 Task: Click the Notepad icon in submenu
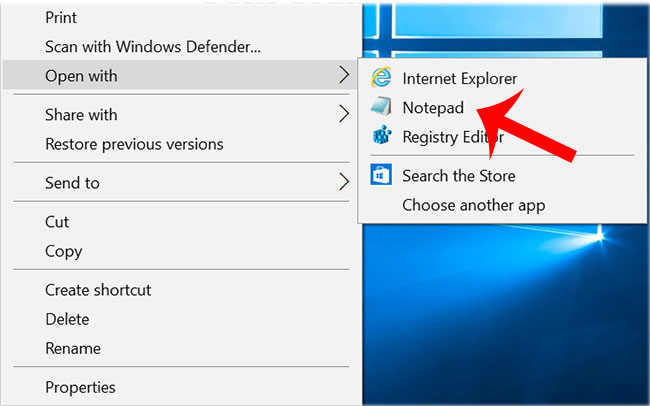pyautogui.click(x=381, y=107)
